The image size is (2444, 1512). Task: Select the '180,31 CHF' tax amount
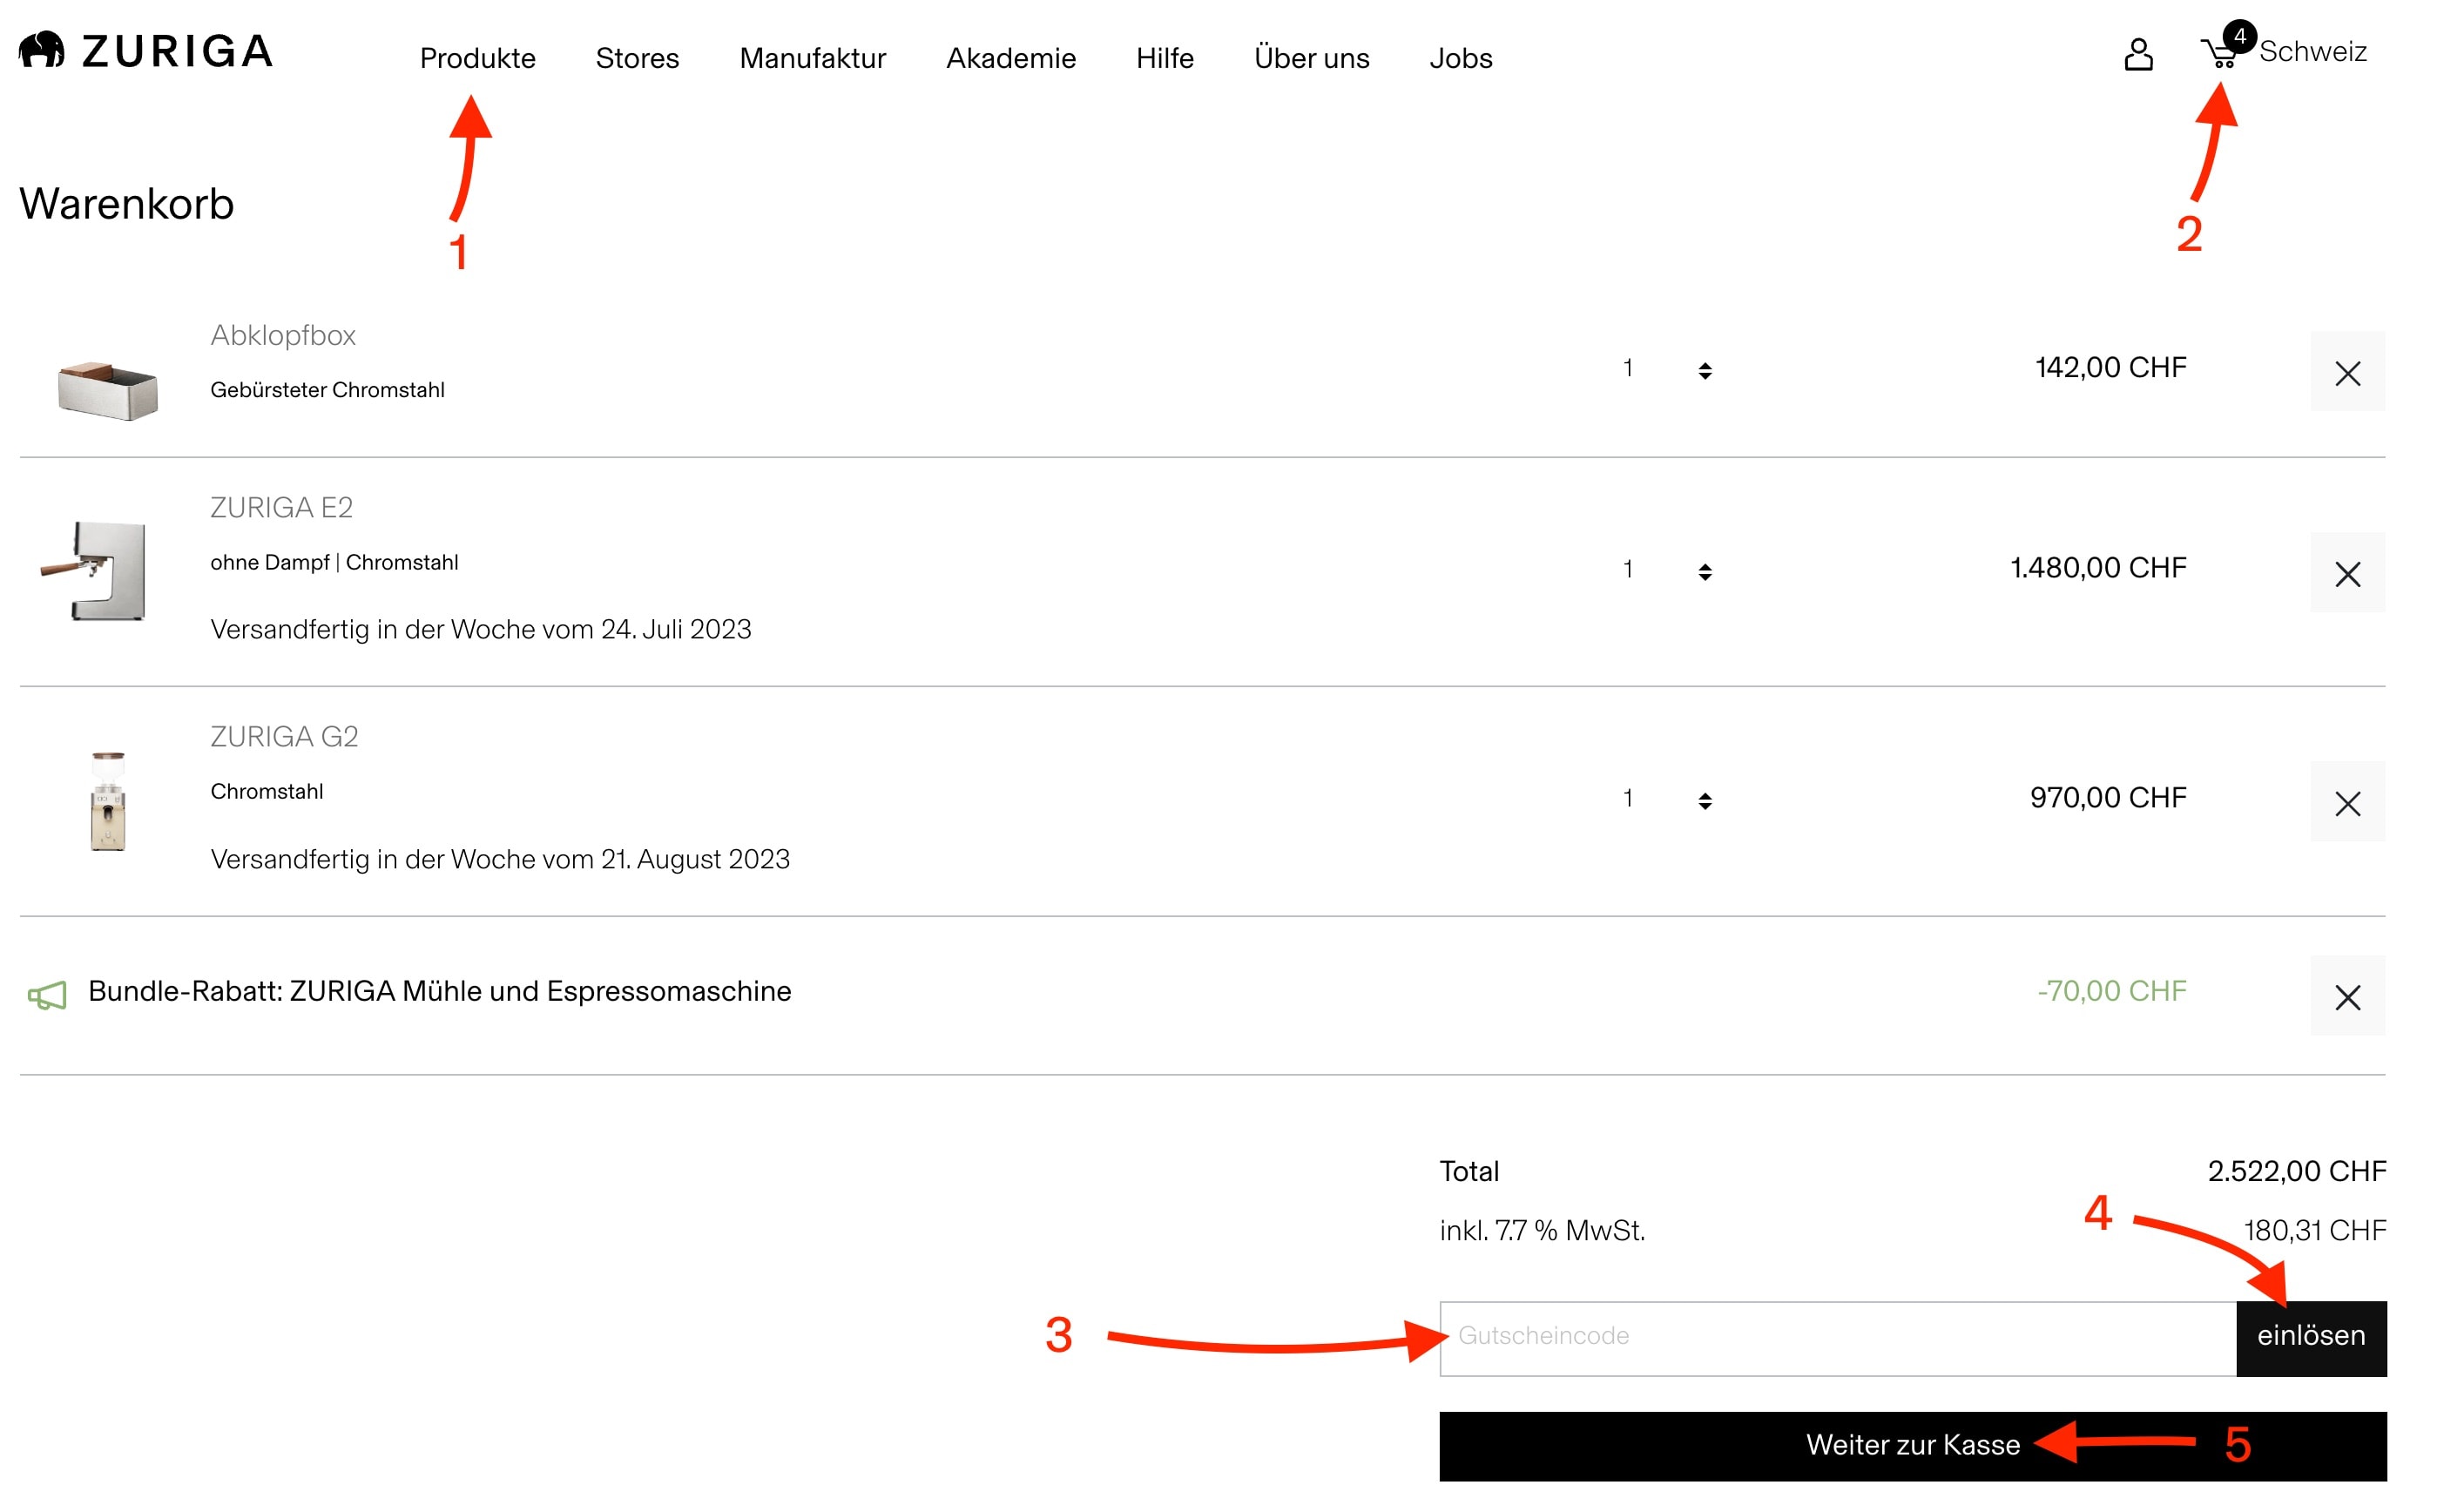(x=2314, y=1230)
